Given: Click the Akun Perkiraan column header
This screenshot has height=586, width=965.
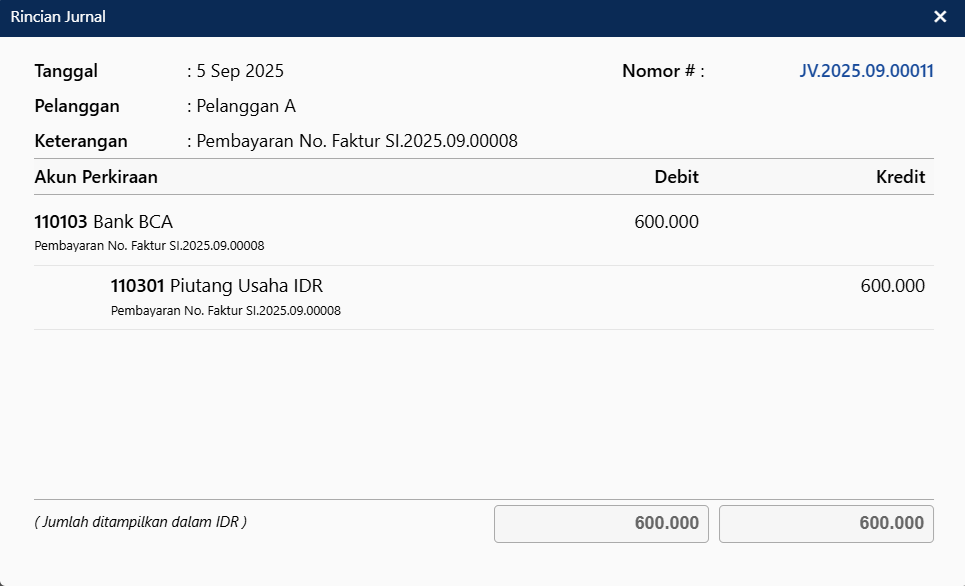Looking at the screenshot, I should (96, 177).
